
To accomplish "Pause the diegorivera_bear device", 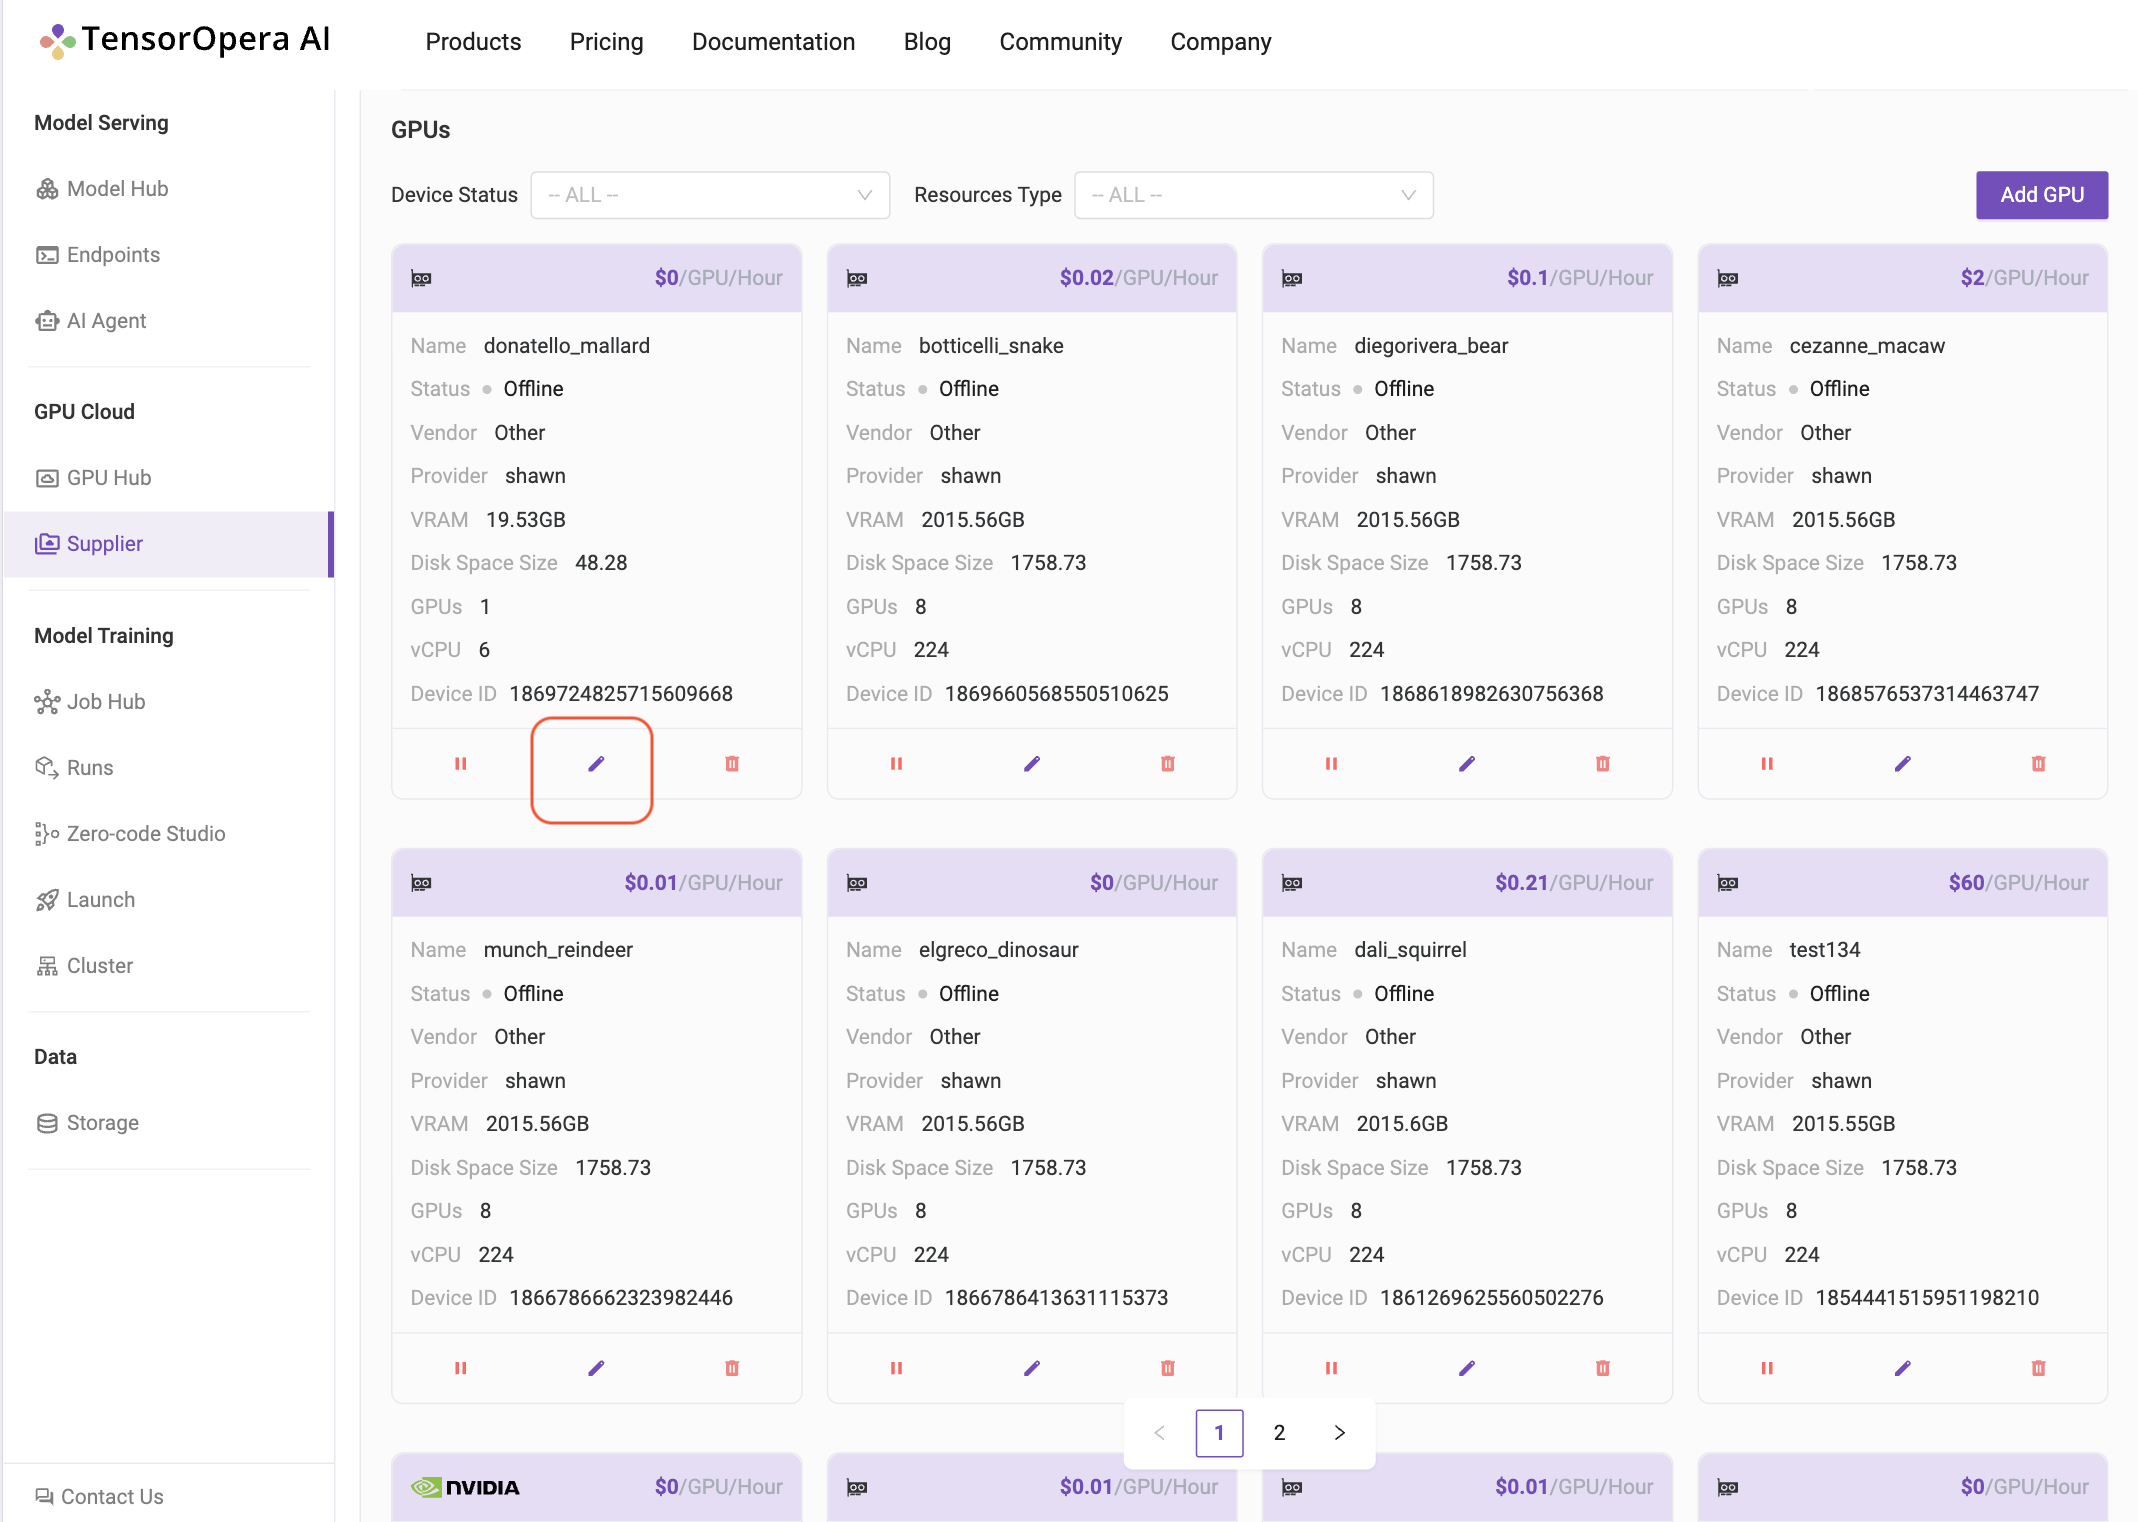I will coord(1332,764).
